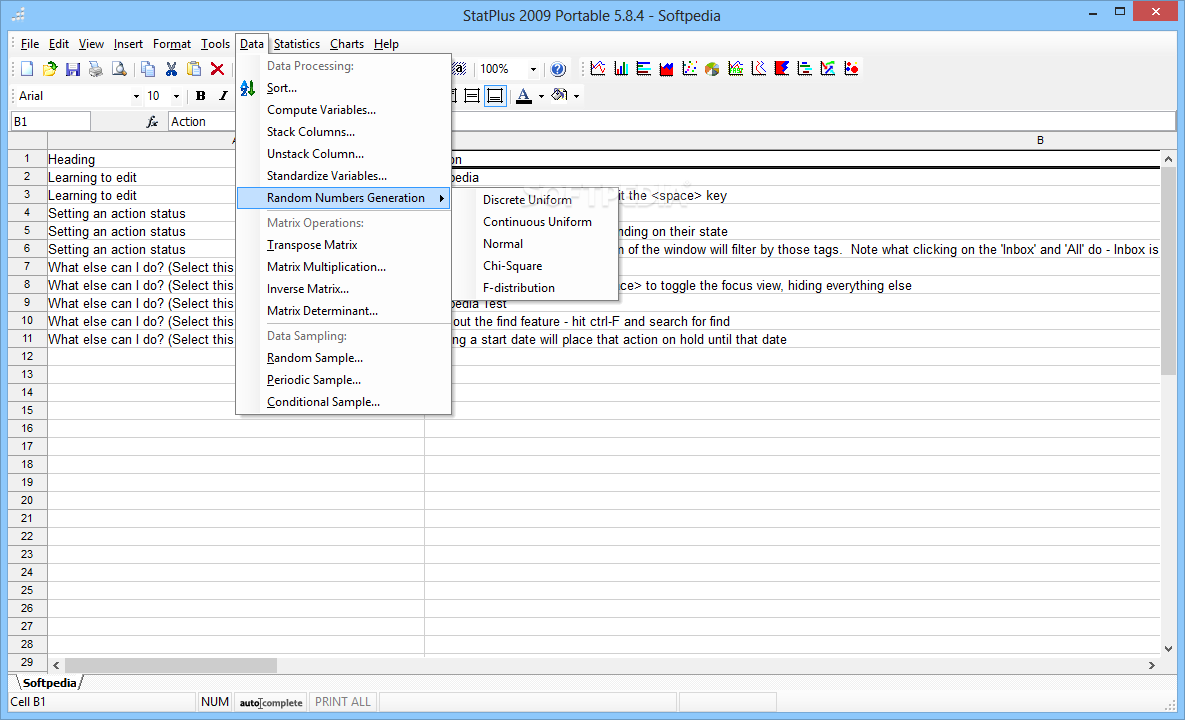This screenshot has width=1185, height=720.
Task: Select Continuous Uniform option
Action: (x=536, y=221)
